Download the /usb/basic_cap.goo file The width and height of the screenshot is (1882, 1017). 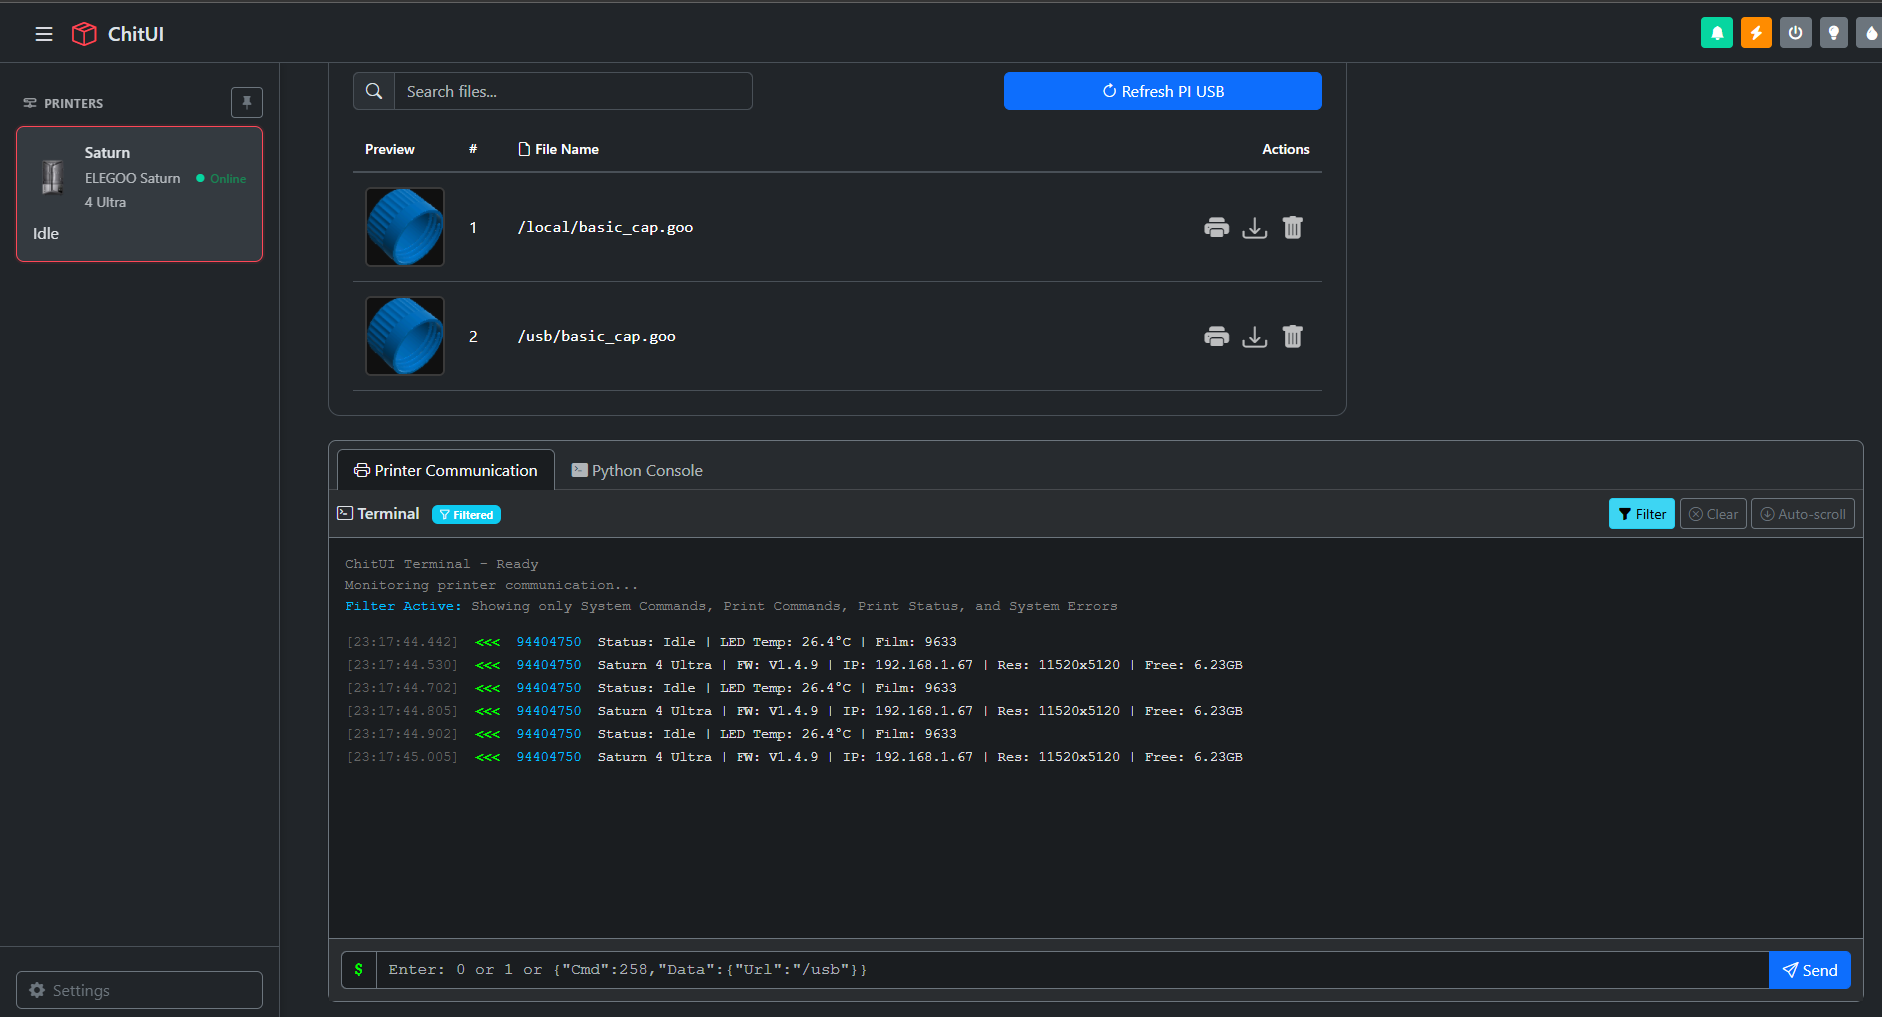click(1255, 337)
